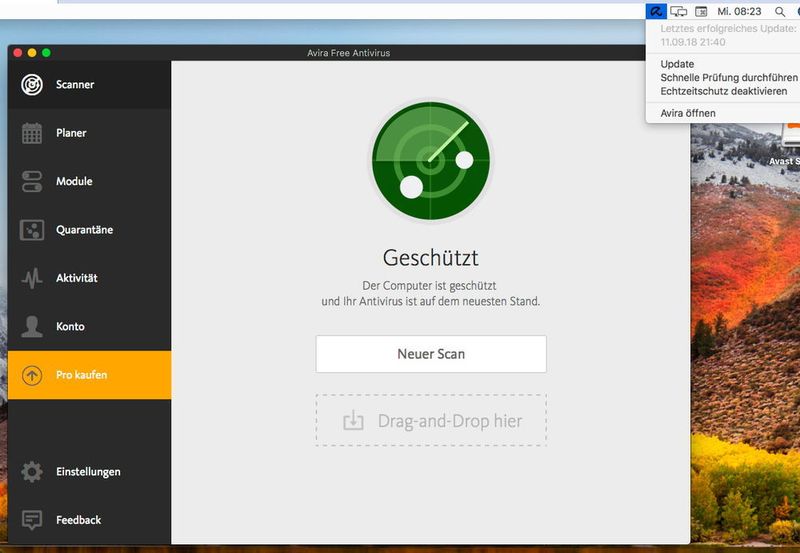
Task: Click the Avira Free Antivirus title text
Action: point(348,53)
